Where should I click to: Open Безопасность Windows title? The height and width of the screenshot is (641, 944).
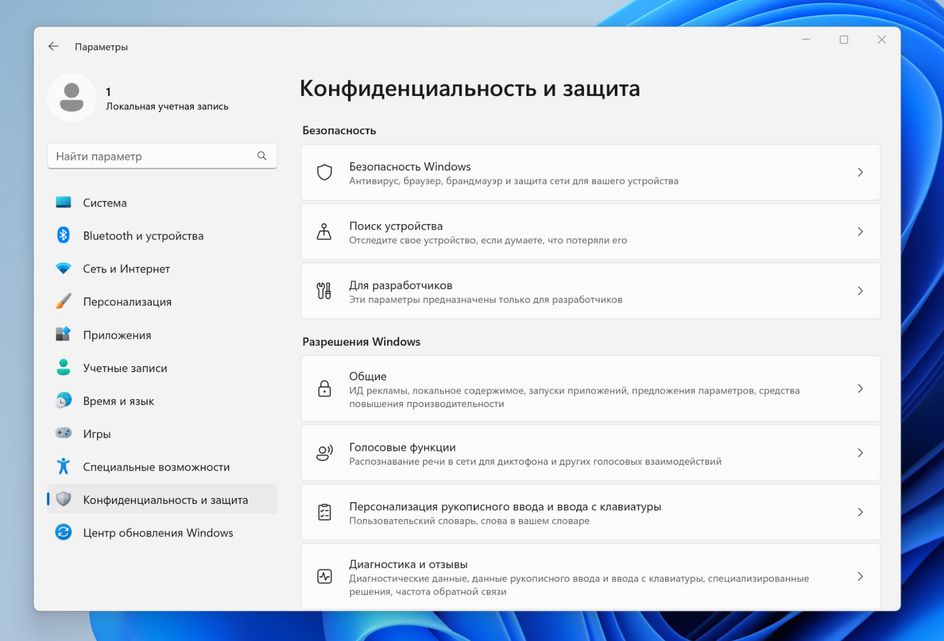click(x=409, y=166)
